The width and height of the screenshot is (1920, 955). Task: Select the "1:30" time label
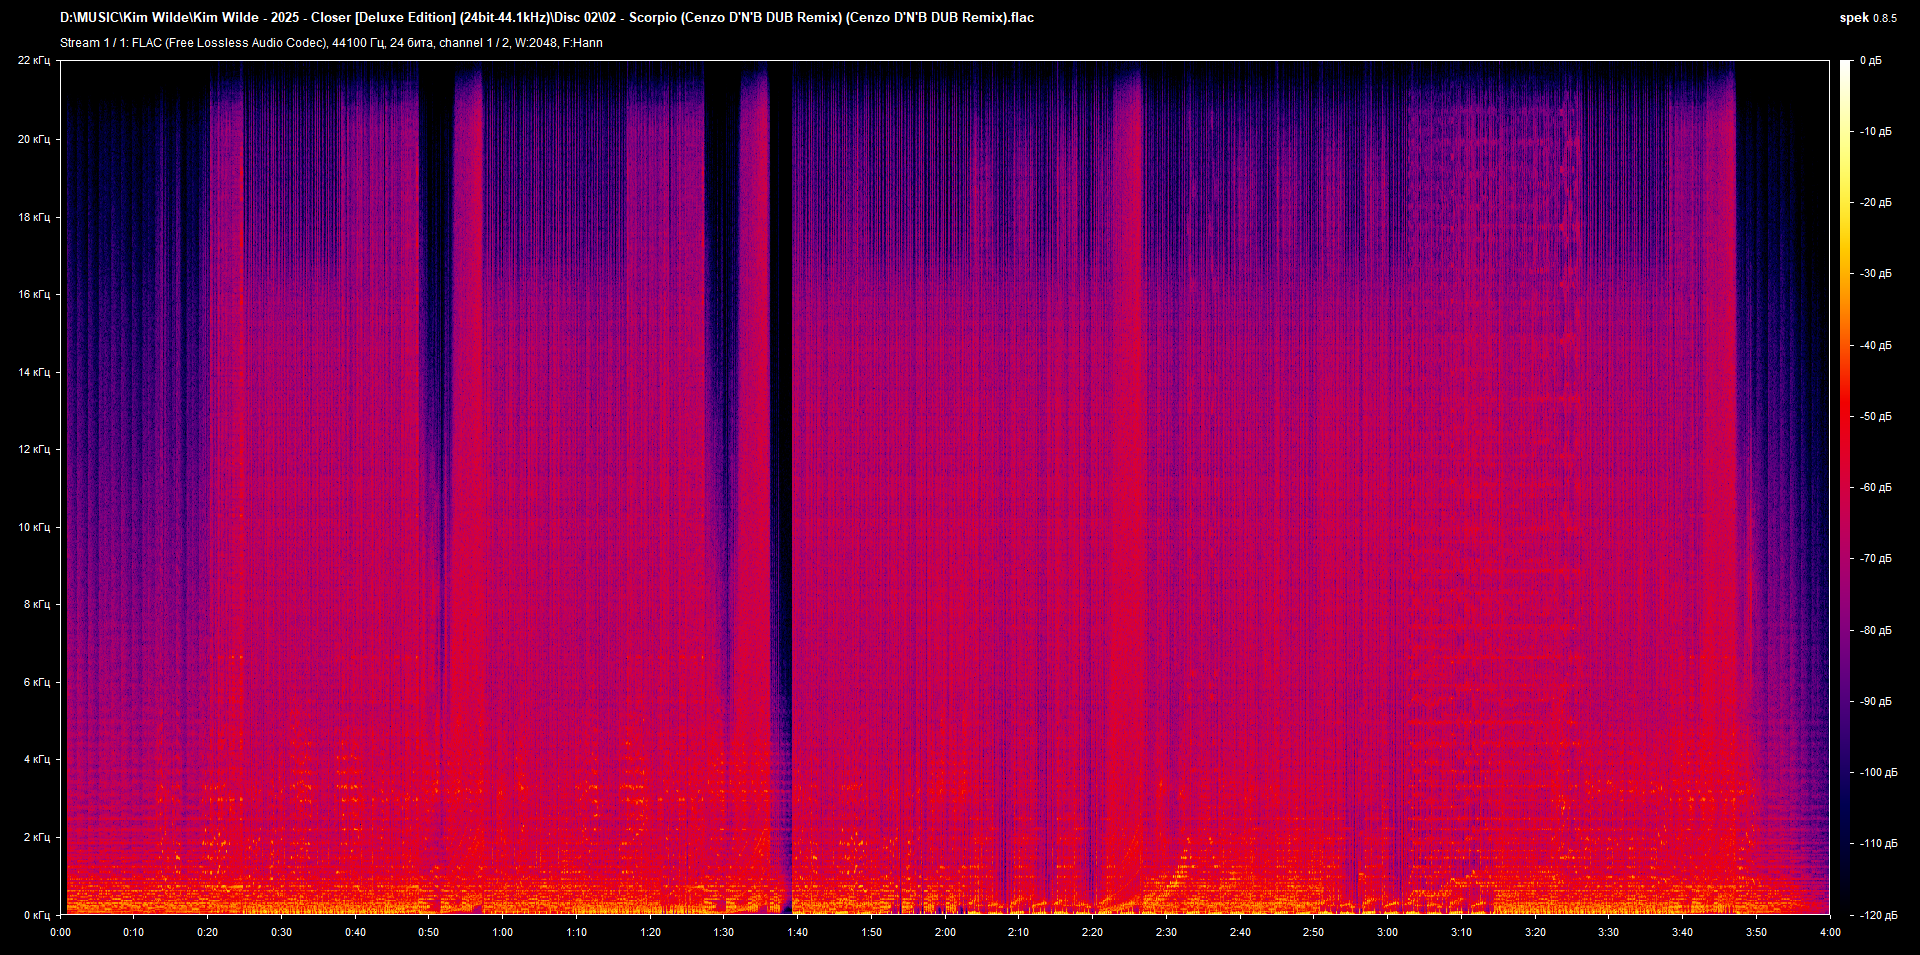click(x=724, y=932)
